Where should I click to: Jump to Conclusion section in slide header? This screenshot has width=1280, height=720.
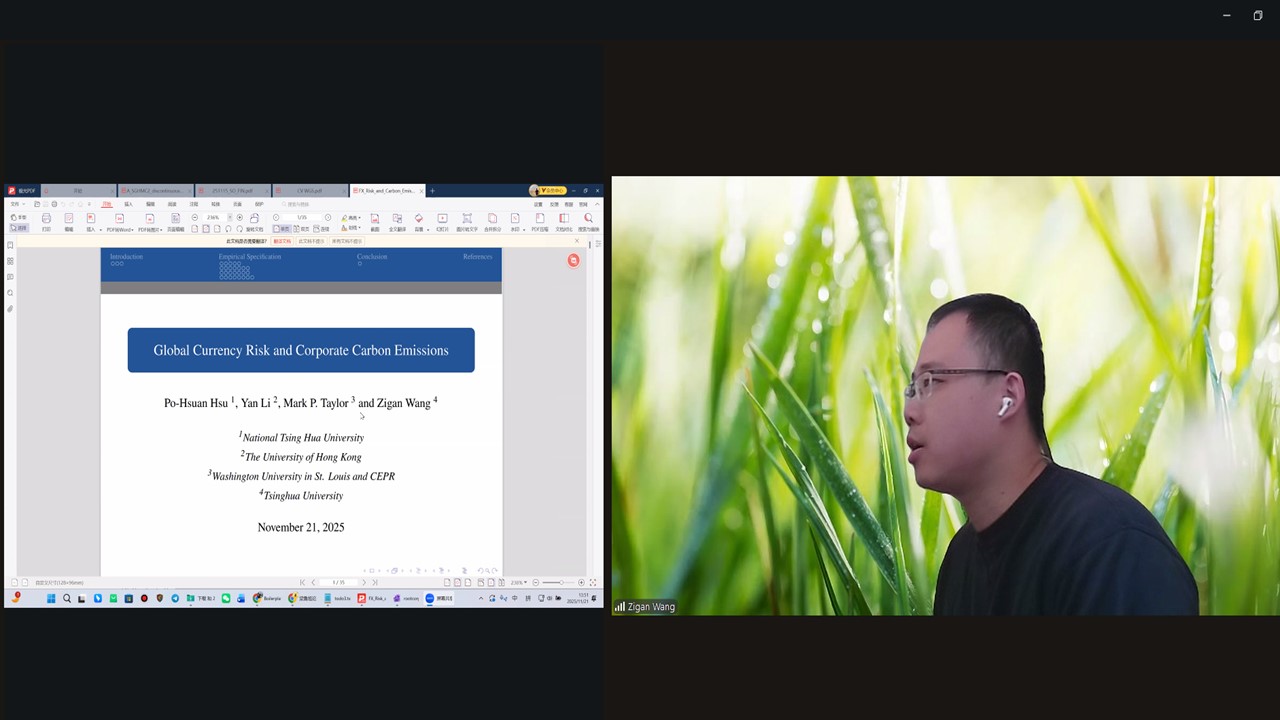coord(372,257)
